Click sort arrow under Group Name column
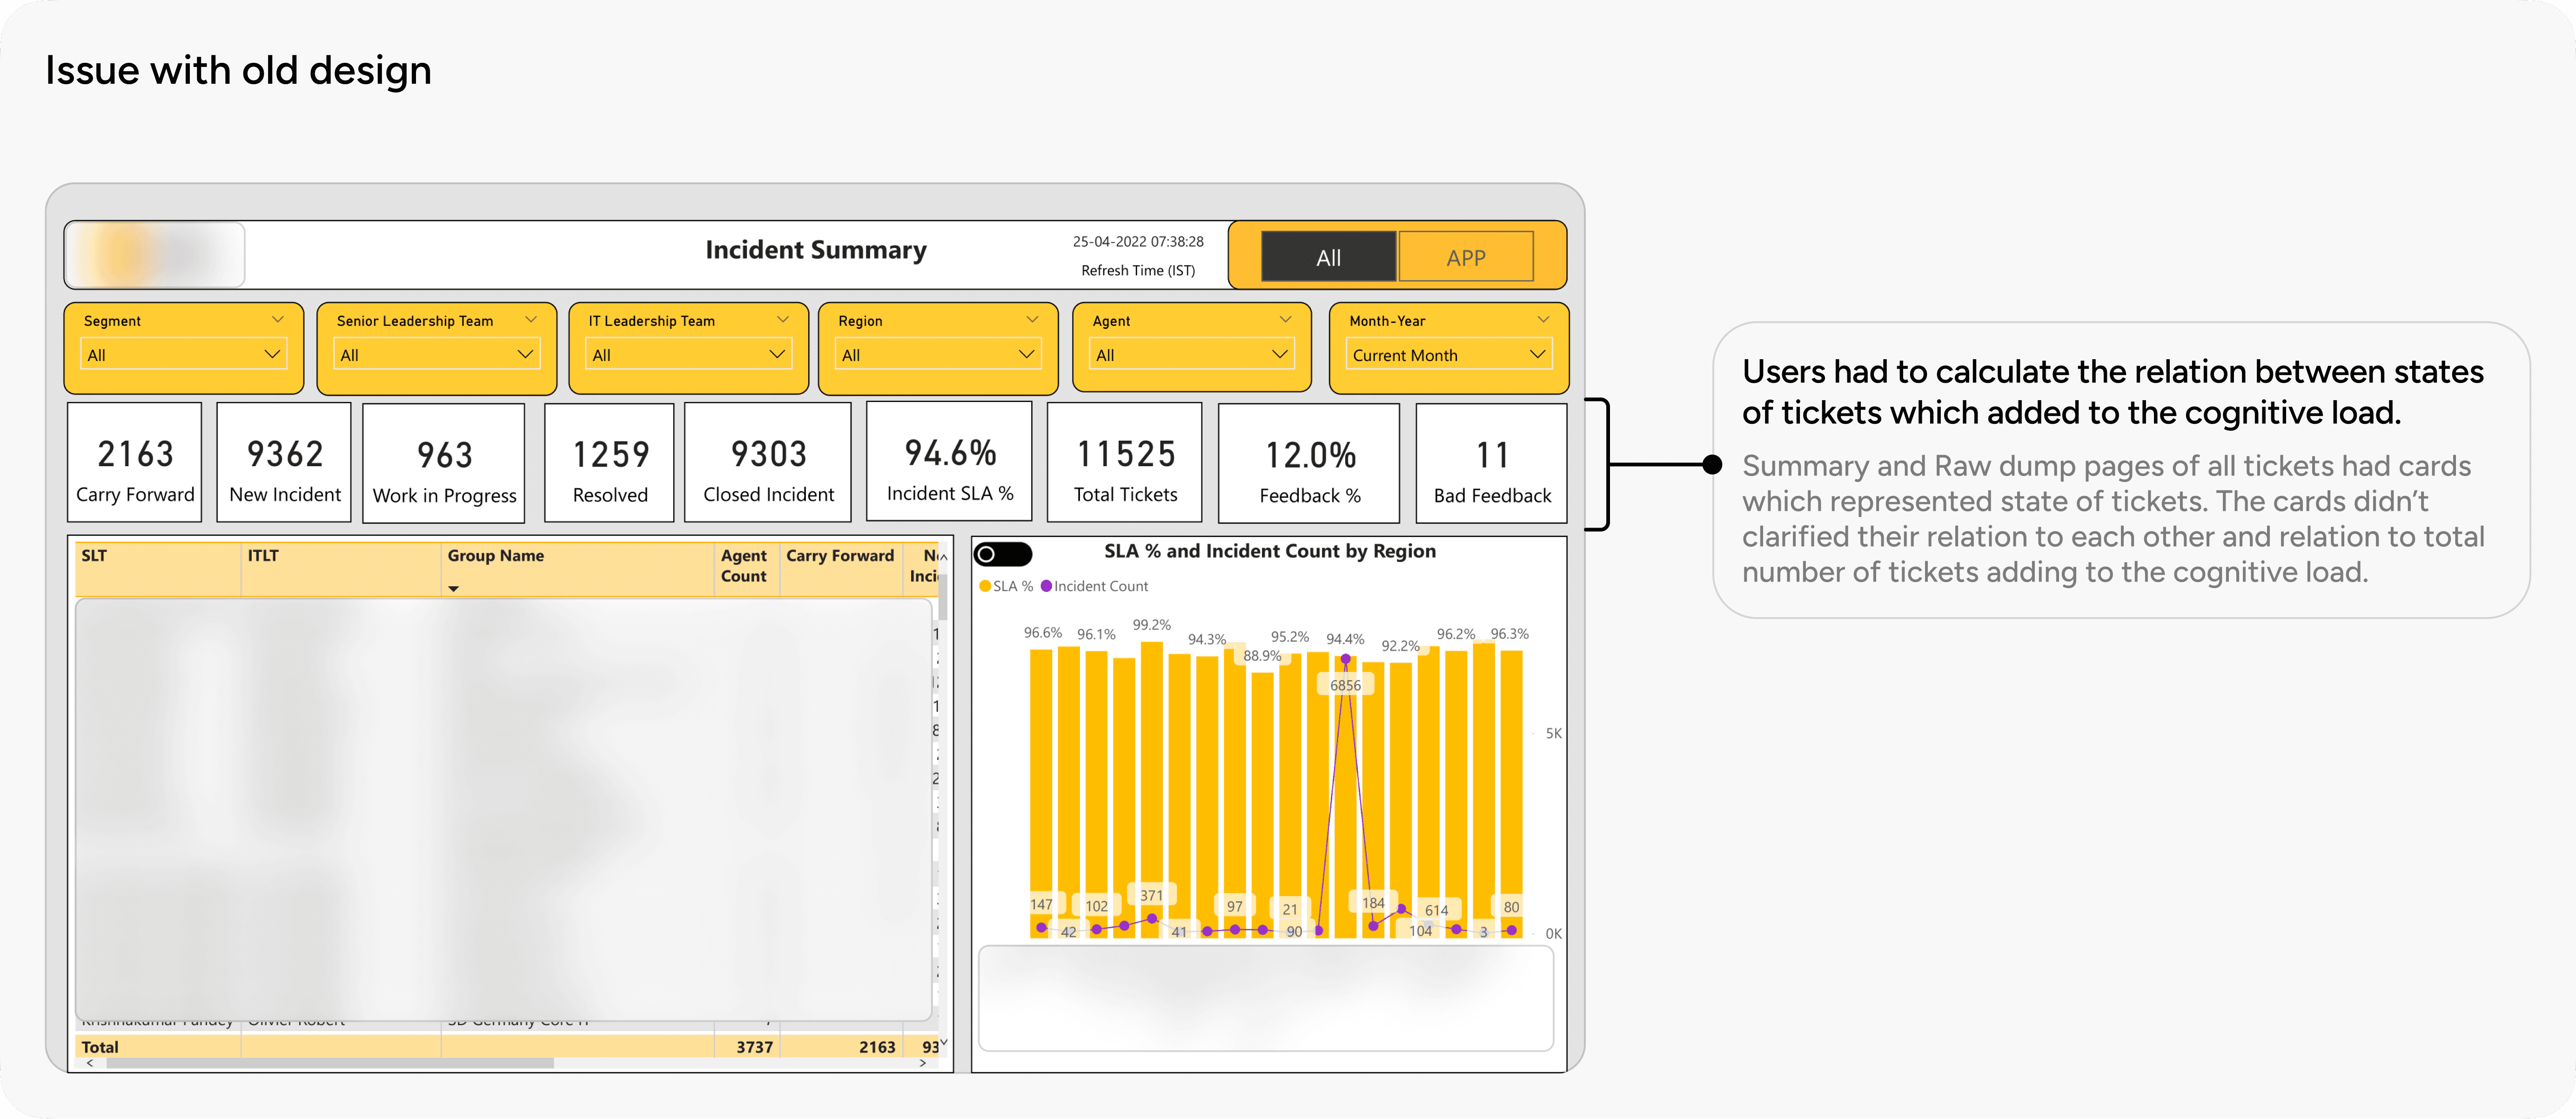Image resolution: width=2576 pixels, height=1119 pixels. (454, 589)
